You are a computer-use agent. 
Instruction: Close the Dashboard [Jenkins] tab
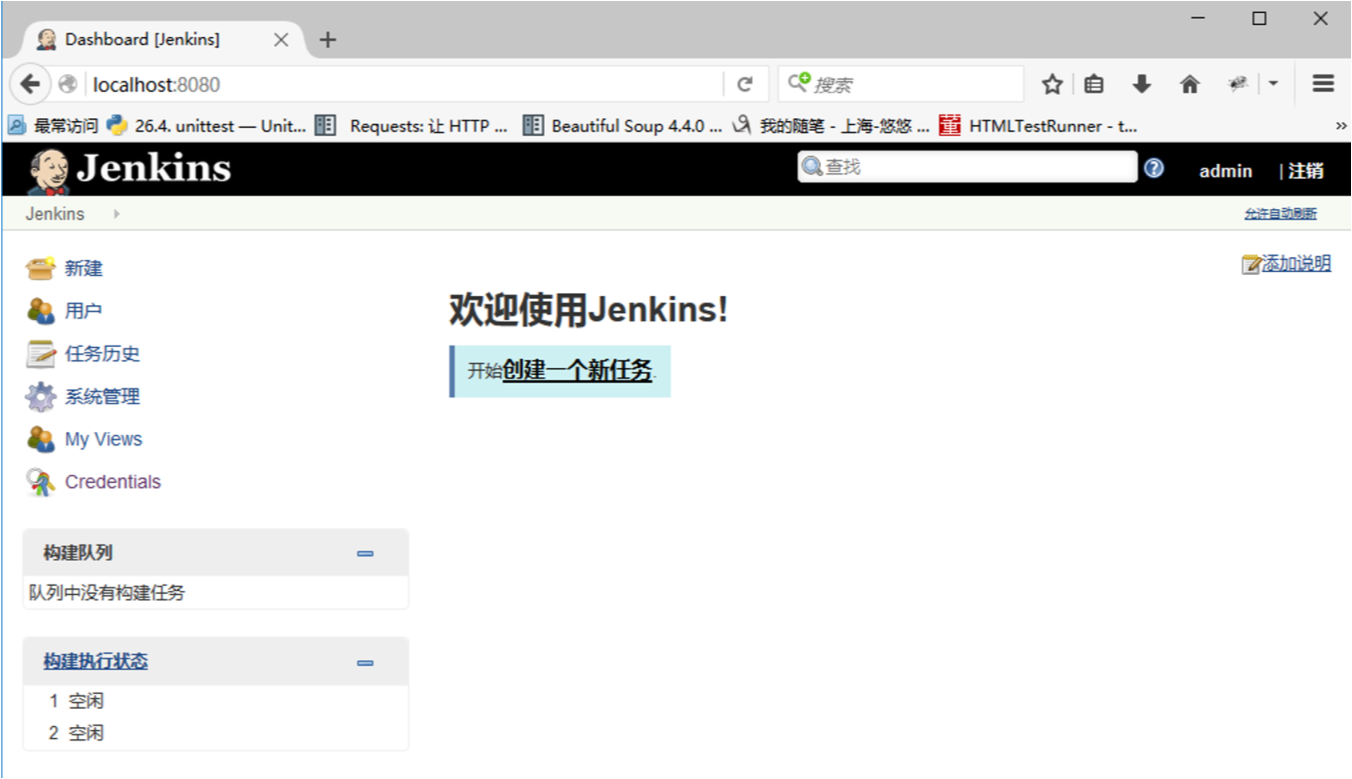click(x=281, y=40)
